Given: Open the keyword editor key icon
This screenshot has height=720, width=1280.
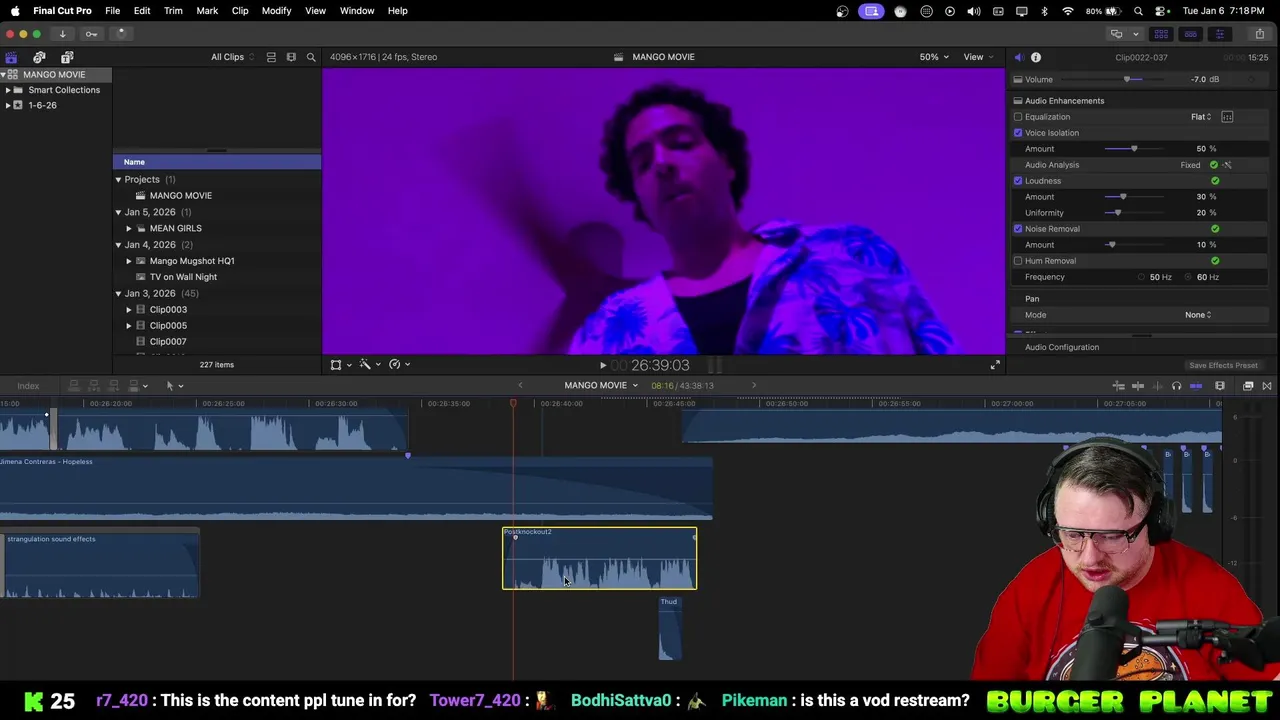Looking at the screenshot, I should point(91,34).
